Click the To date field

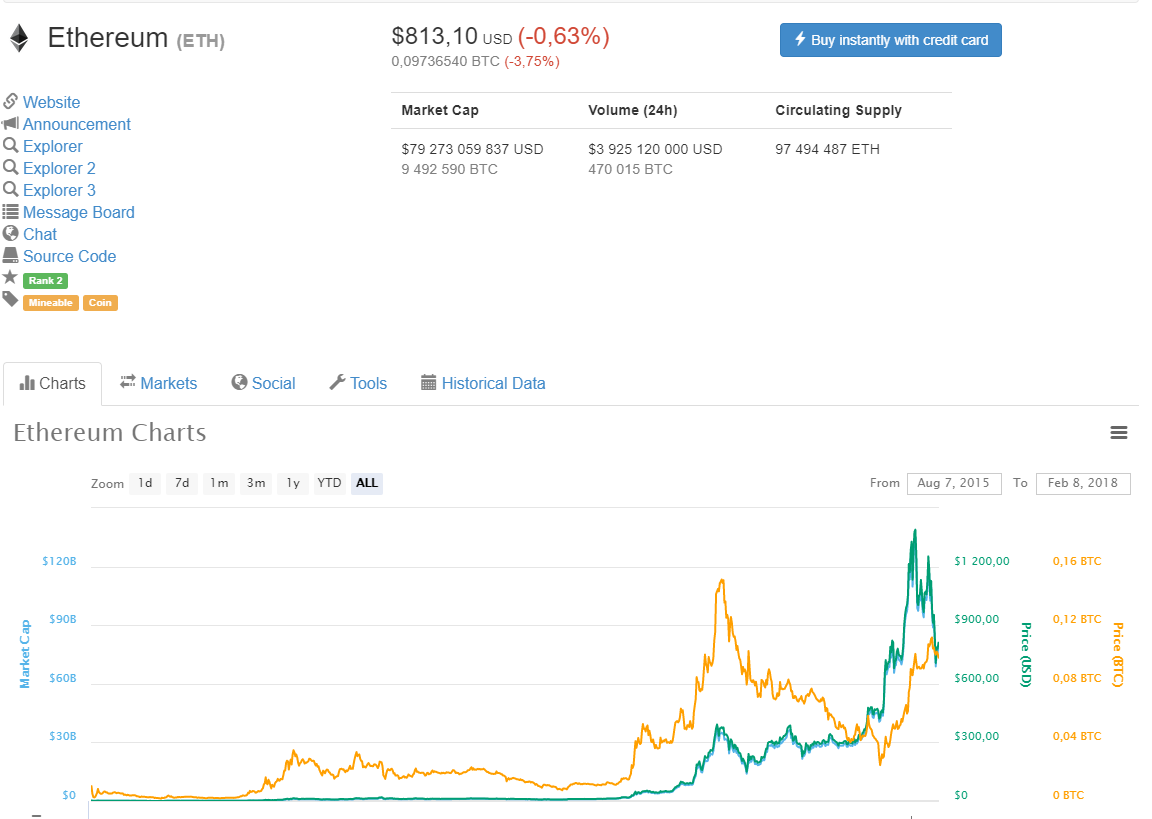1083,483
